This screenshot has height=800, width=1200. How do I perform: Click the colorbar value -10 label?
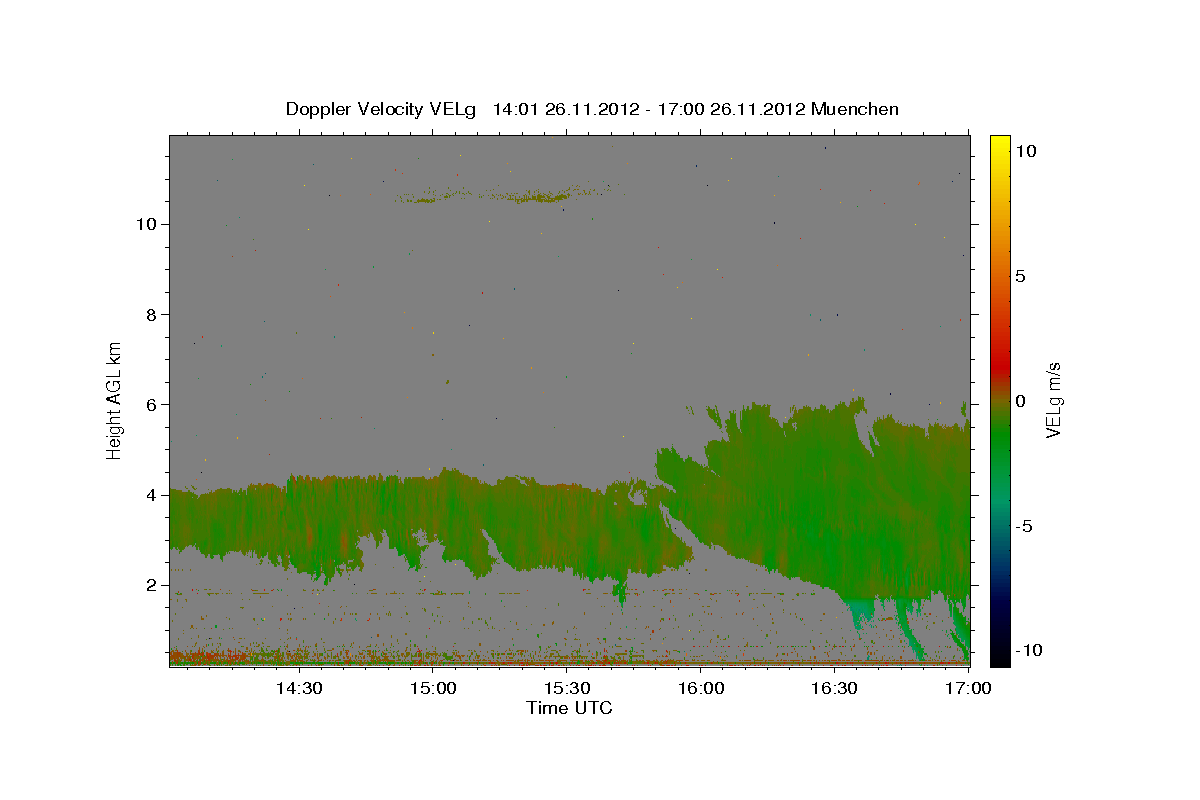1027,650
